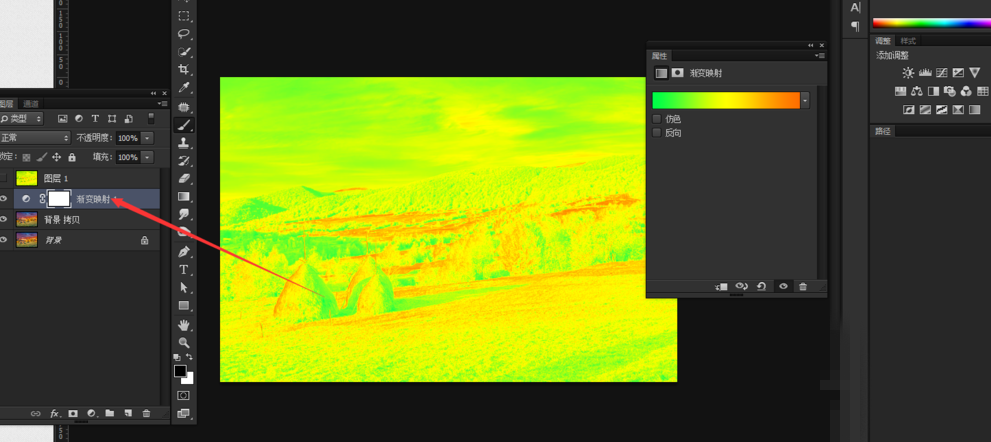This screenshot has height=442, width=991.
Task: Select the 调整 tab
Action: click(882, 40)
